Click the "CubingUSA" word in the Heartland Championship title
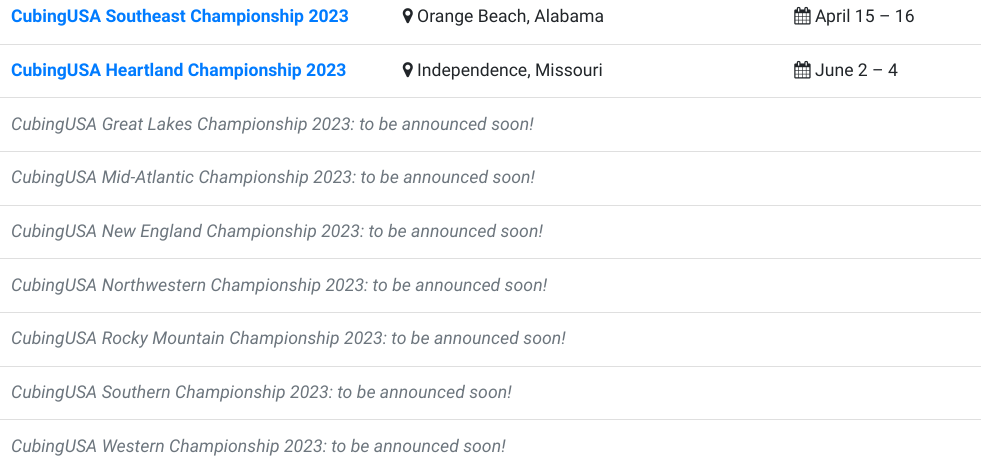 coord(56,70)
